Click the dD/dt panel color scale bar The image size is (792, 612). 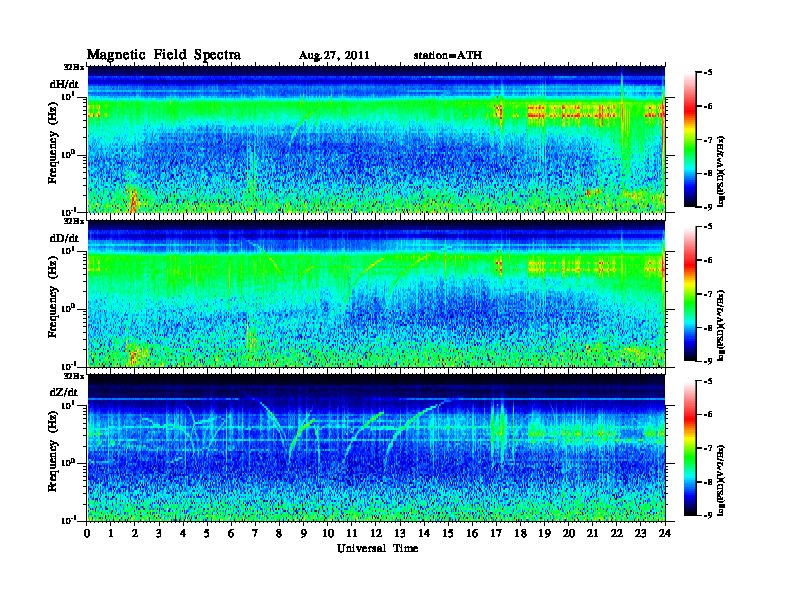[690, 294]
